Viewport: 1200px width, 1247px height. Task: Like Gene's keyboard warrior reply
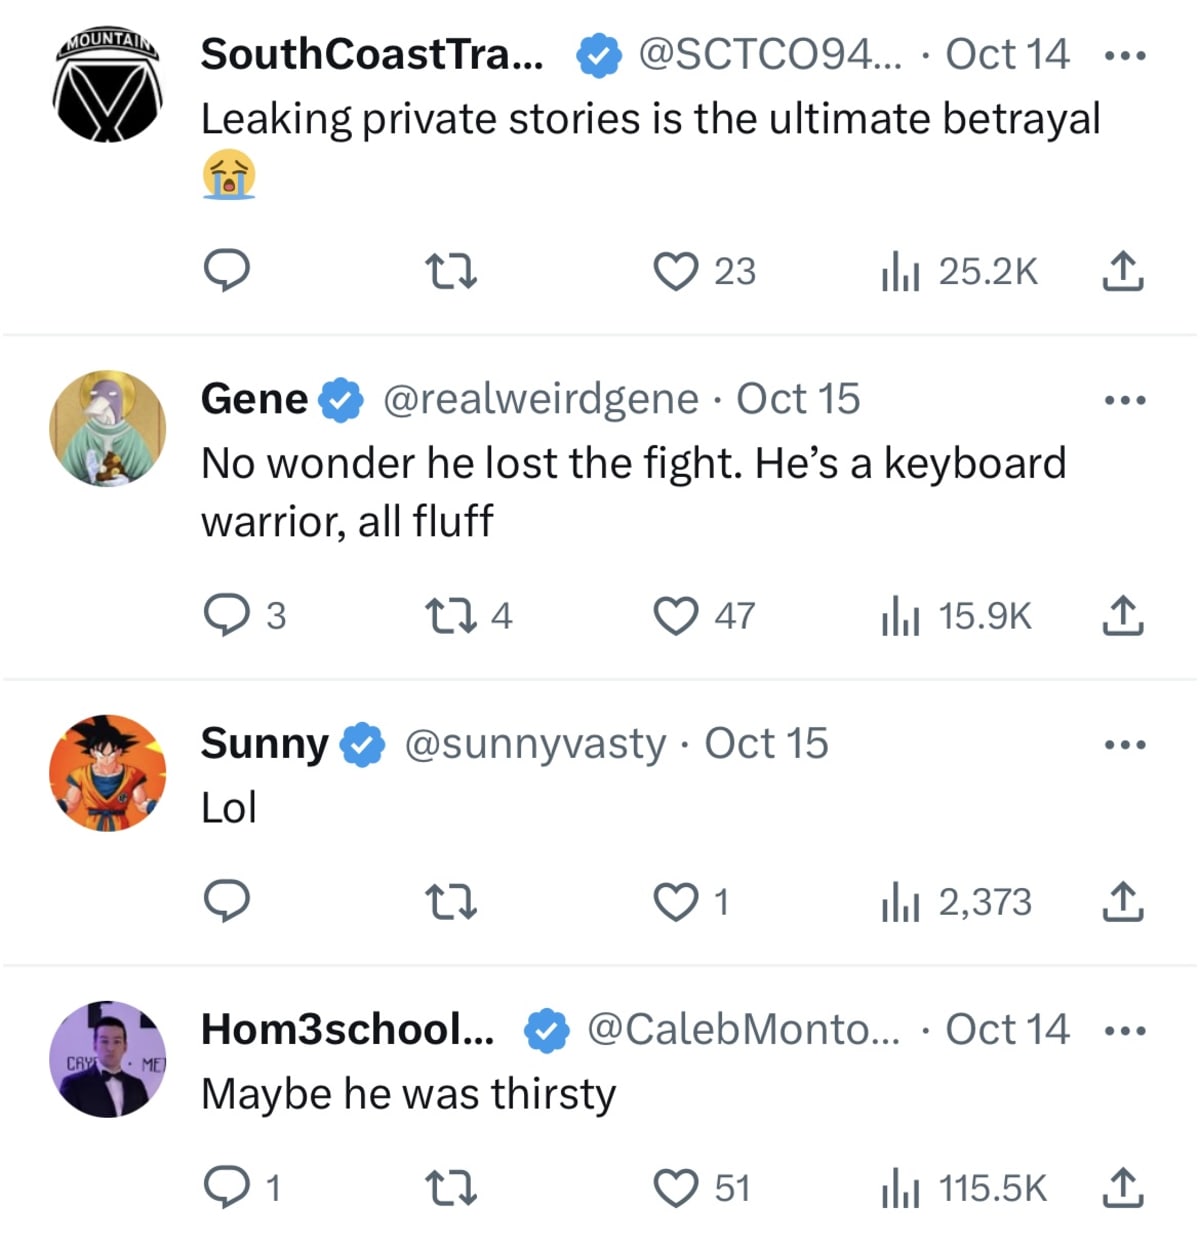679,616
